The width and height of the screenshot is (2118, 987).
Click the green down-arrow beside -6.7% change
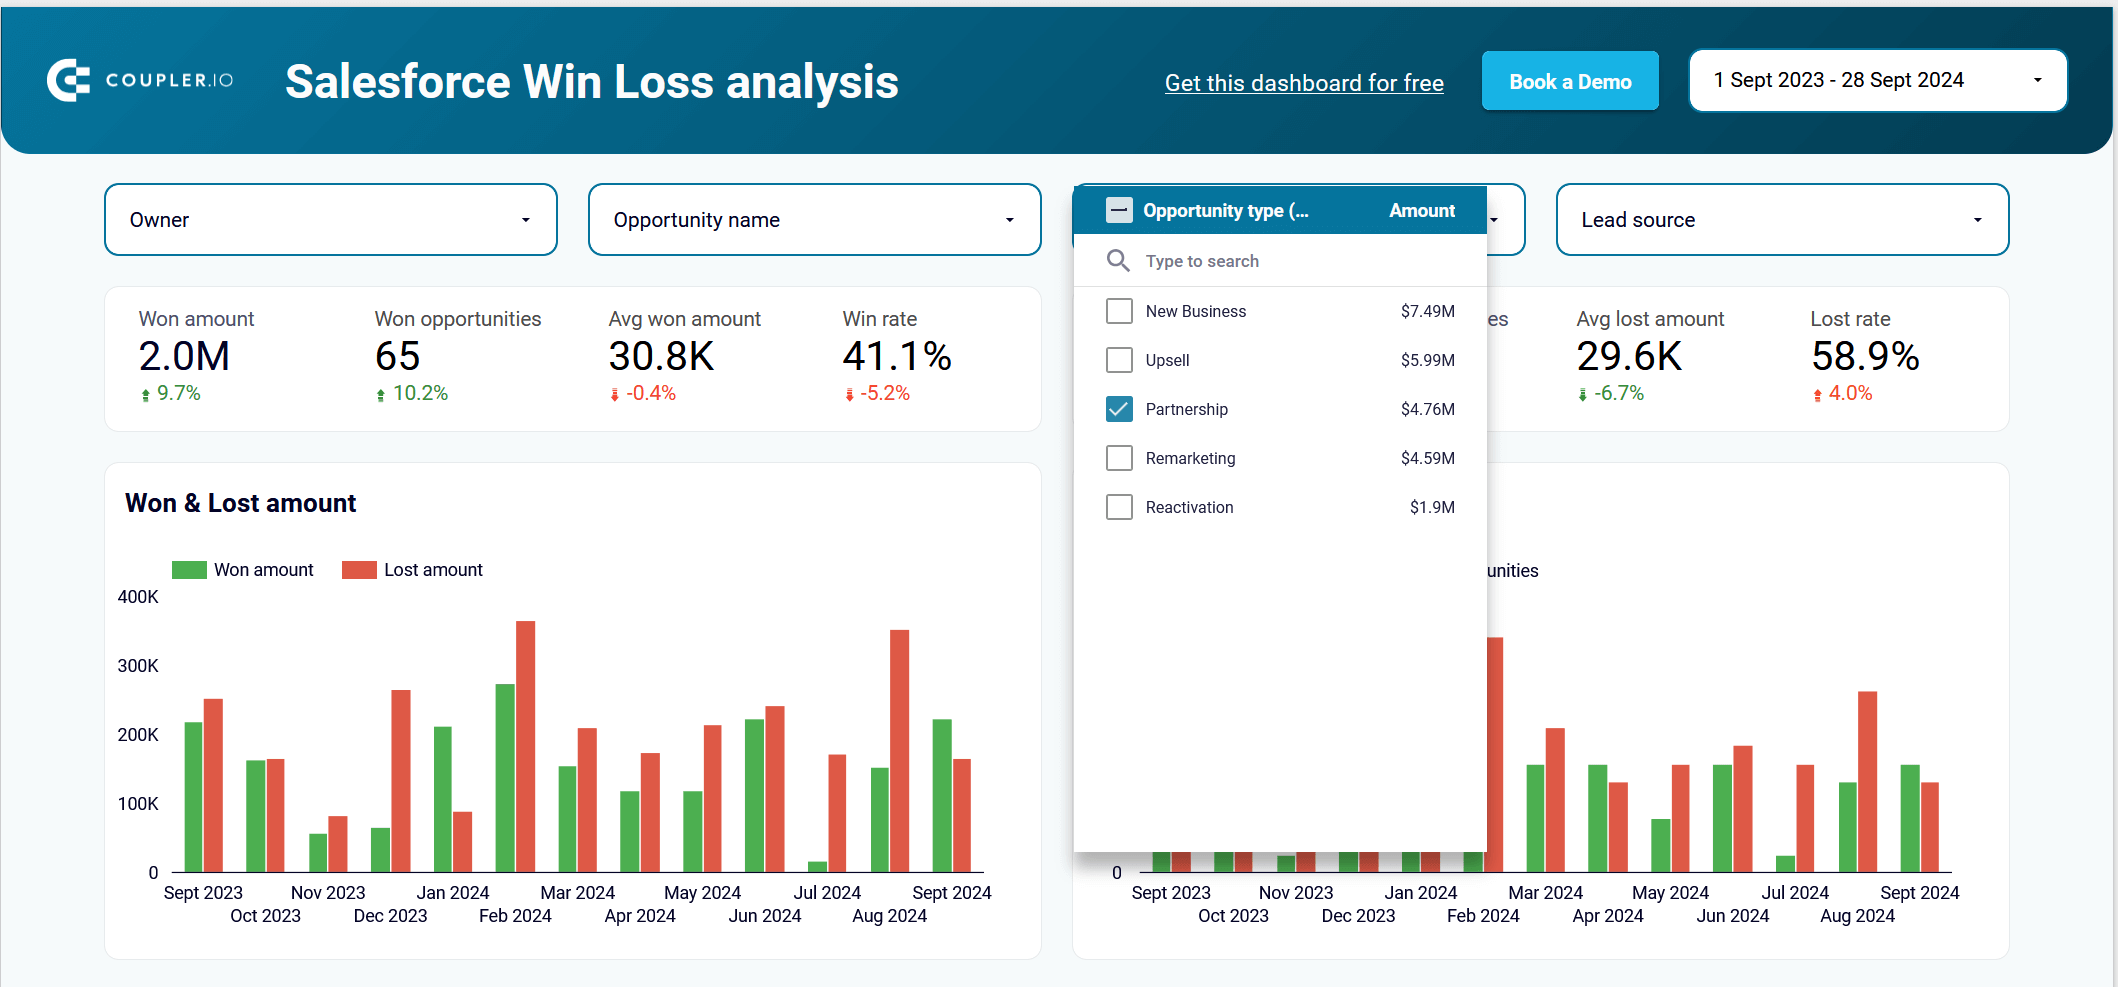(x=1582, y=395)
